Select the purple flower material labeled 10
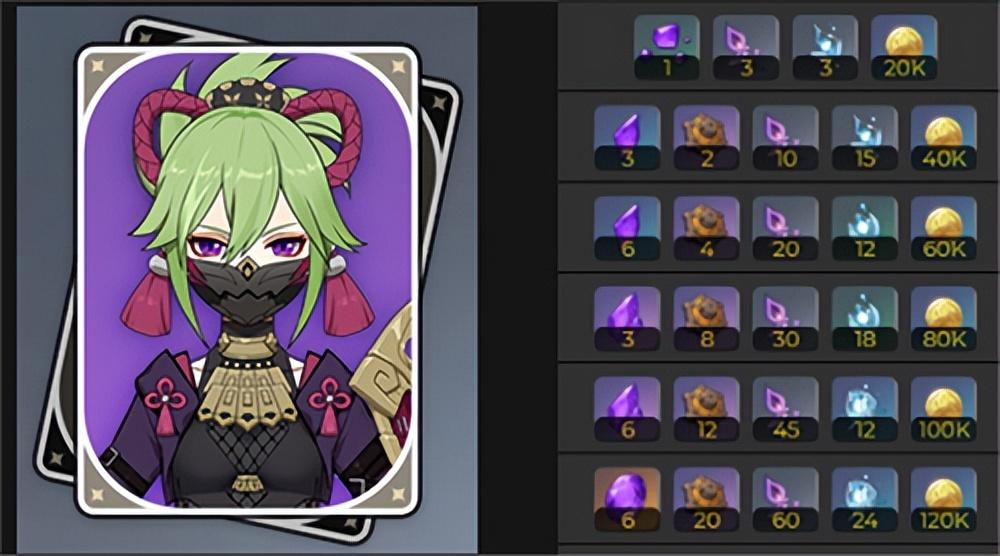Viewport: 1000px width, 556px height. (785, 138)
